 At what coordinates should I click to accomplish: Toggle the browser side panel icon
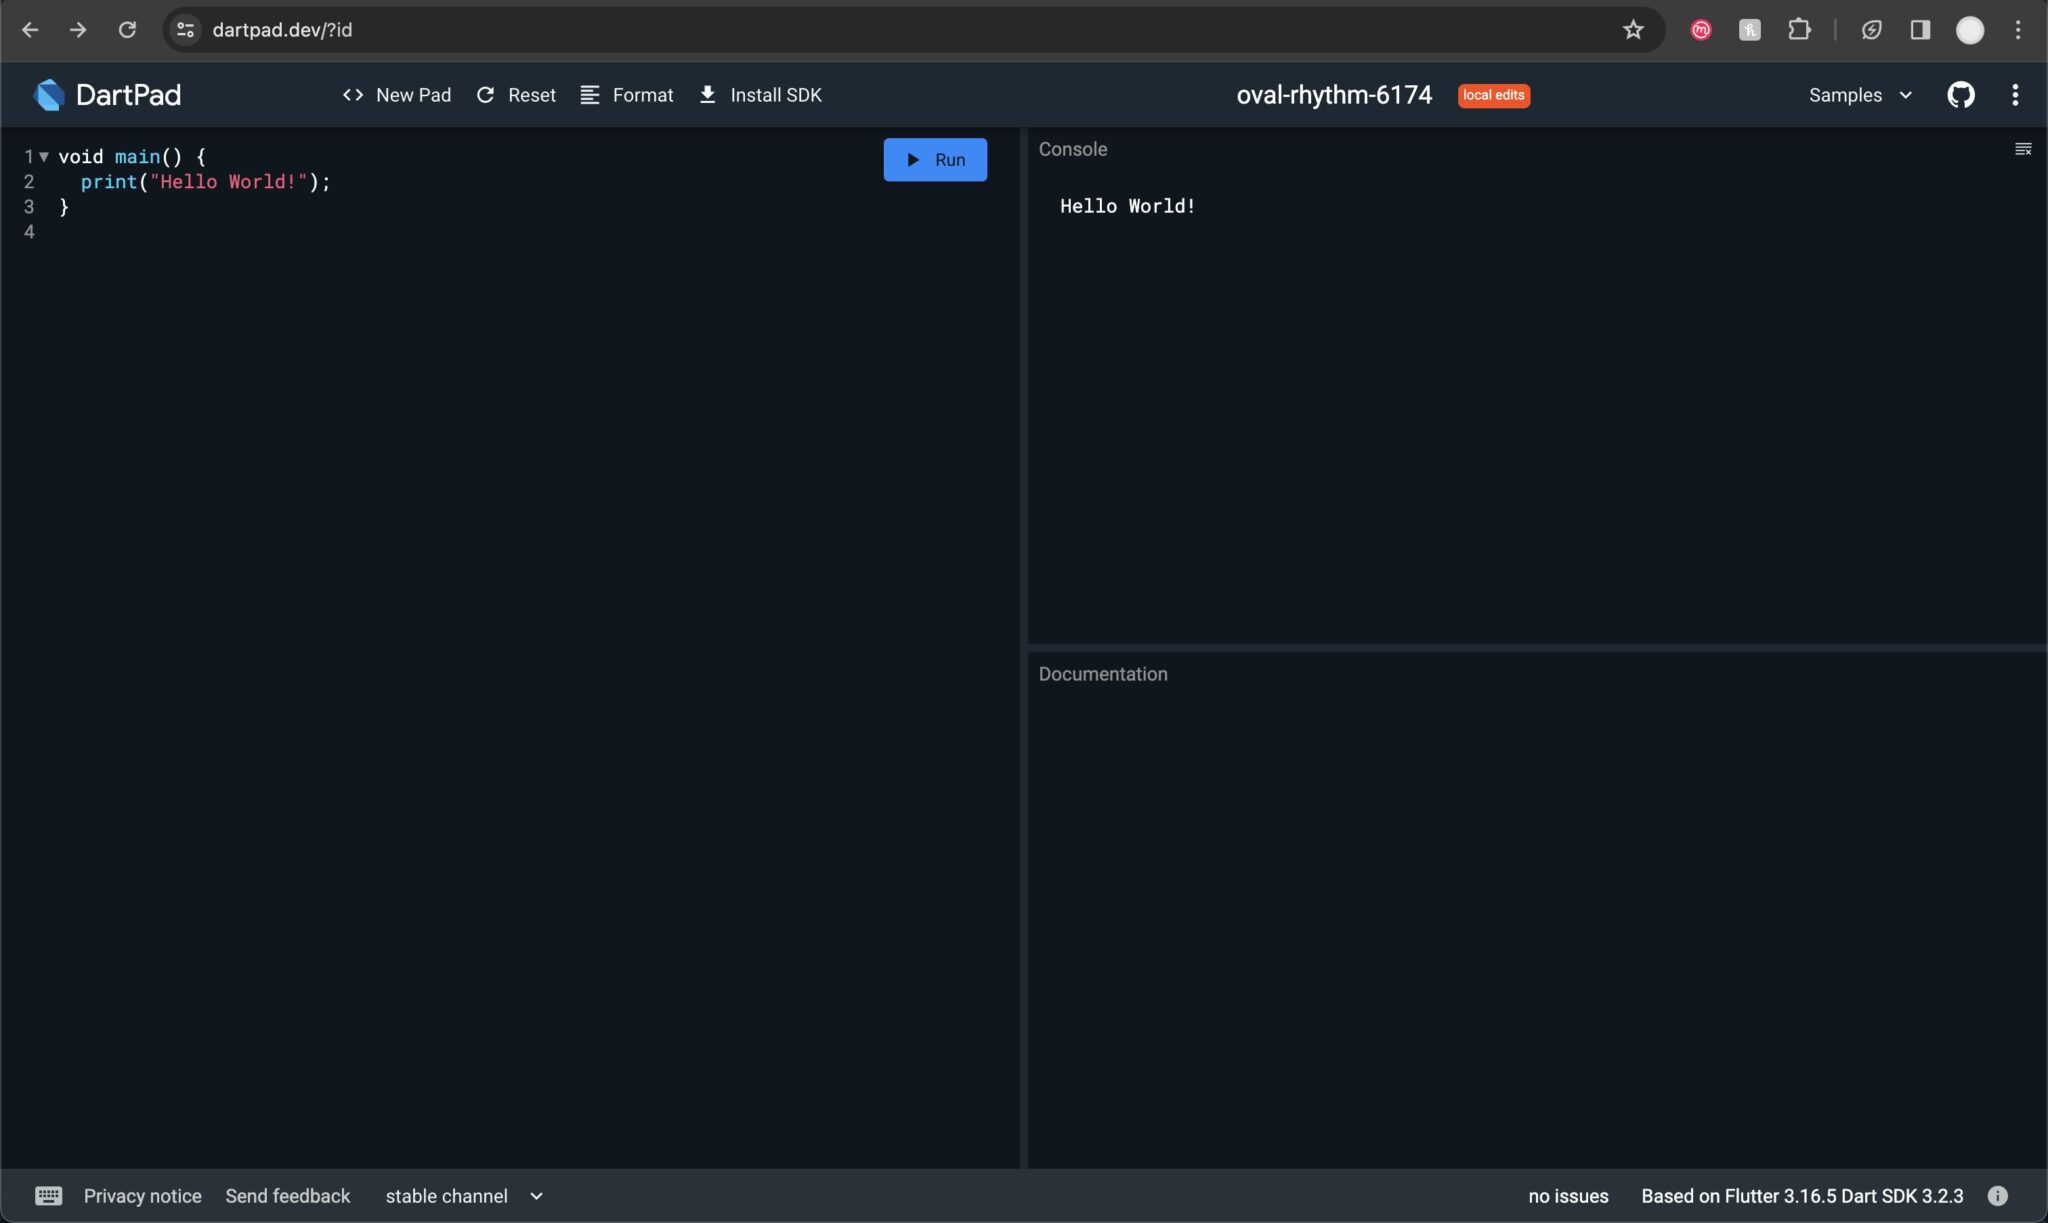[x=1919, y=30]
